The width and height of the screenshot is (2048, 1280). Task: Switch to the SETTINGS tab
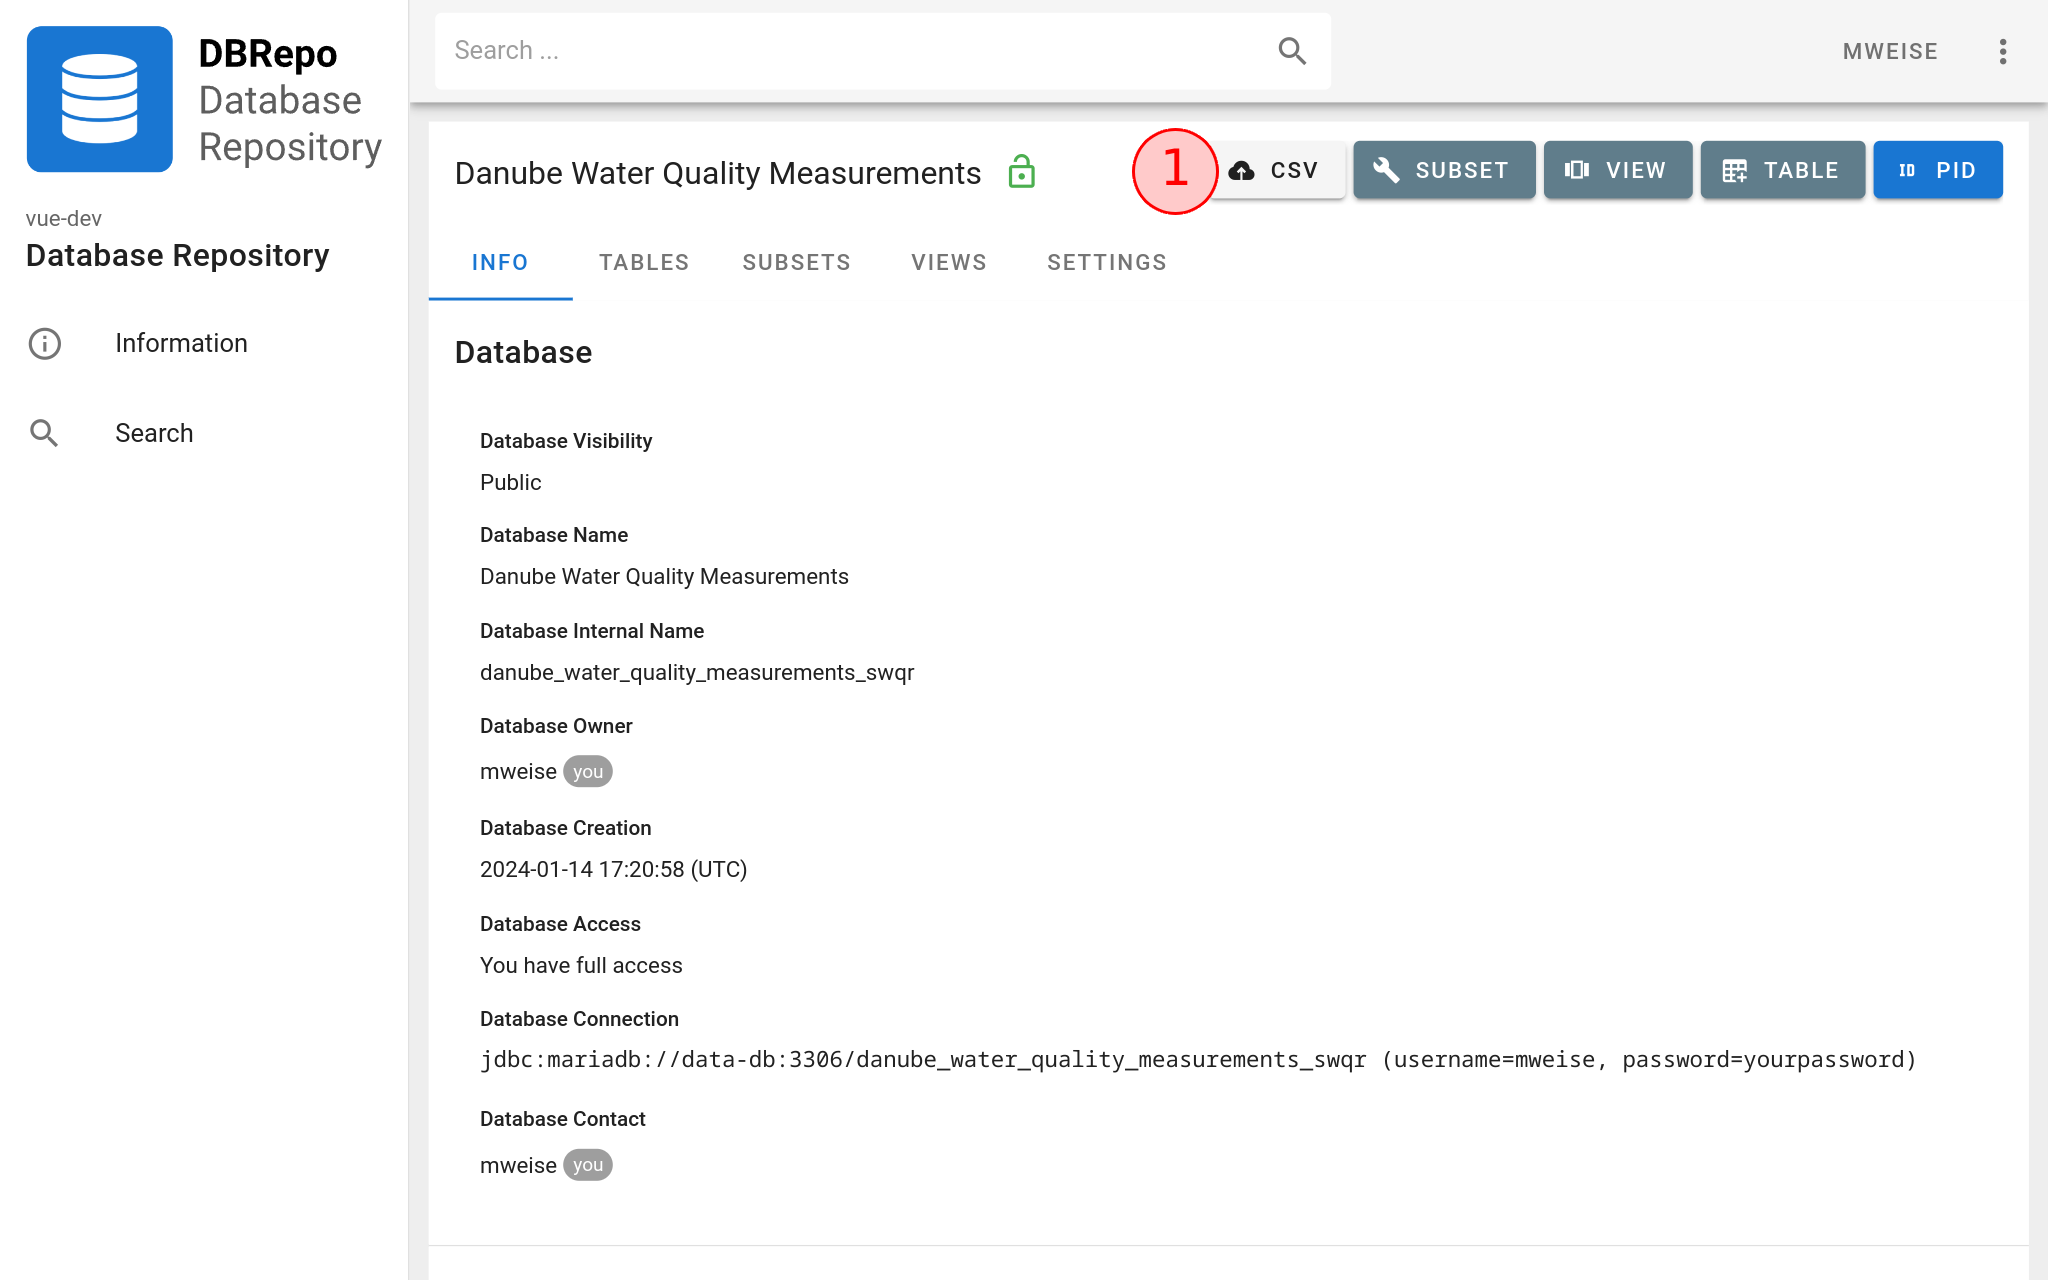tap(1107, 262)
